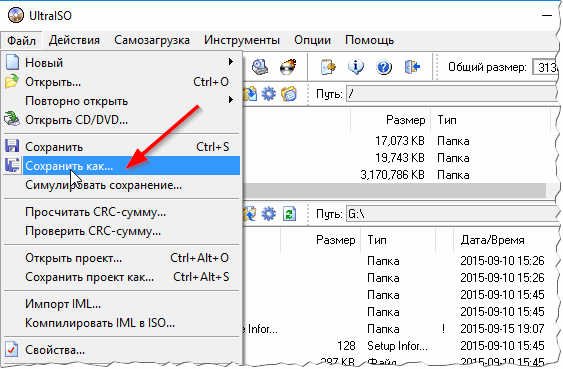Image resolution: width=563 pixels, height=369 pixels.
Task: Open Свойства... from the File menu
Action: [122, 350]
